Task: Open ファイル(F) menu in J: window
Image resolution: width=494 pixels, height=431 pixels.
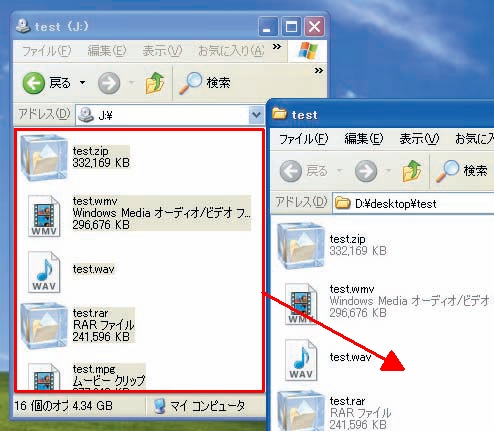Action: click(46, 51)
